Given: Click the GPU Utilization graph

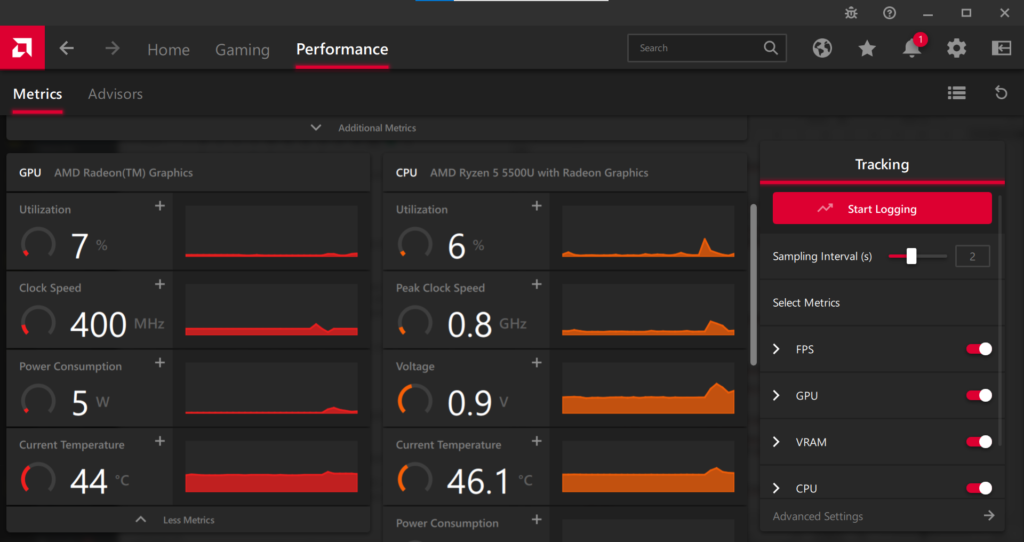Looking at the screenshot, I should coord(272,231).
